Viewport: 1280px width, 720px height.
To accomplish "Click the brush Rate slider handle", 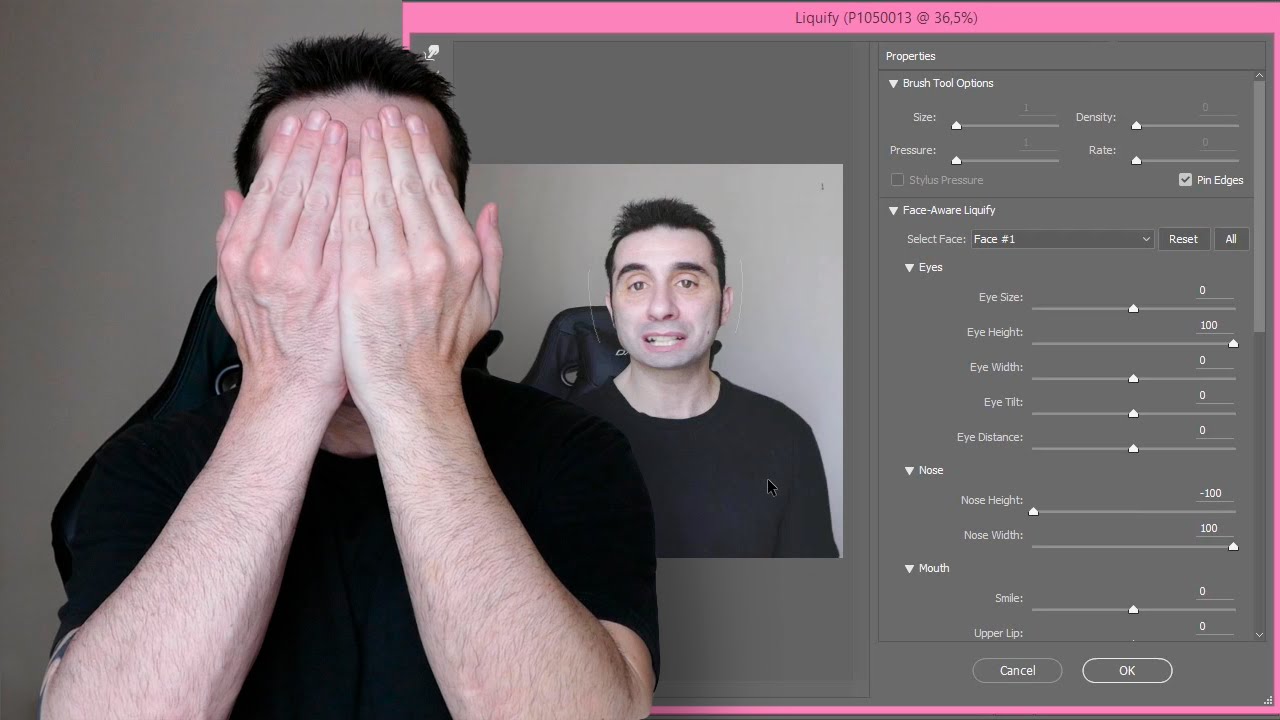I will 1136,160.
